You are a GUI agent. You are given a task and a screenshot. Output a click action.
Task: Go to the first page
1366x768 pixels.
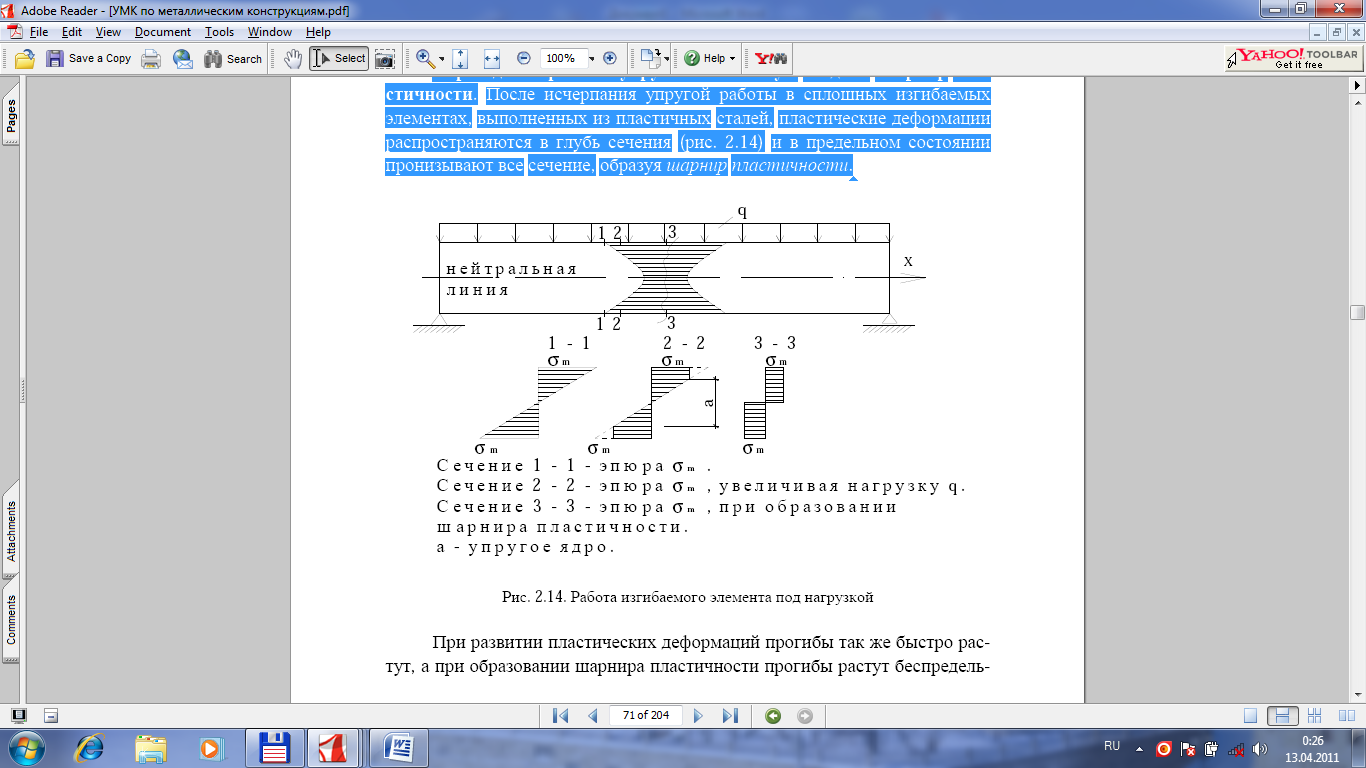point(560,716)
